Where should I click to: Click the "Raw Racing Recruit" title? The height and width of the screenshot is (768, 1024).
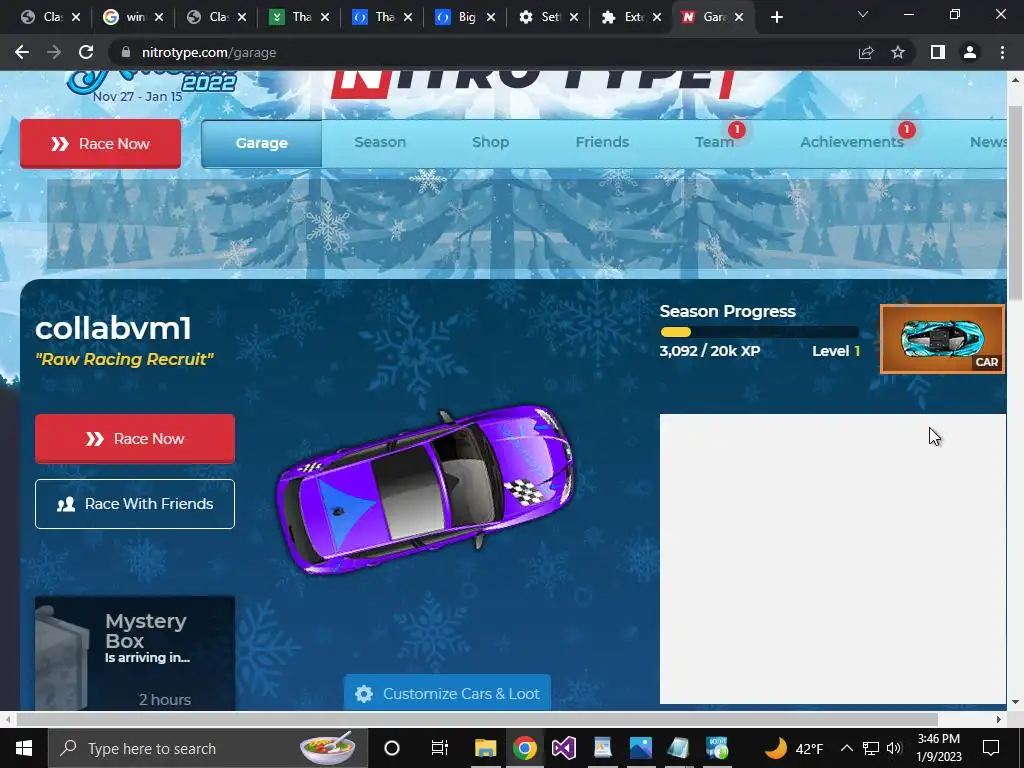[x=124, y=359]
